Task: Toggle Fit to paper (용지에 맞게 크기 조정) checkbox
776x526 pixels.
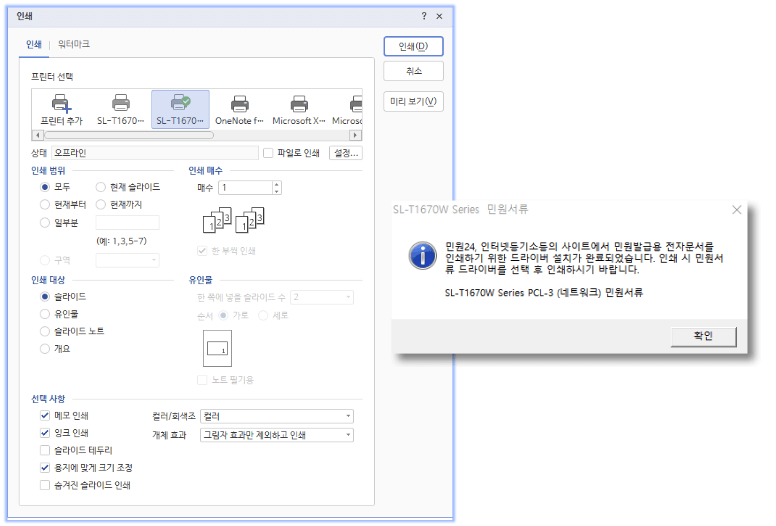Action: (x=45, y=468)
